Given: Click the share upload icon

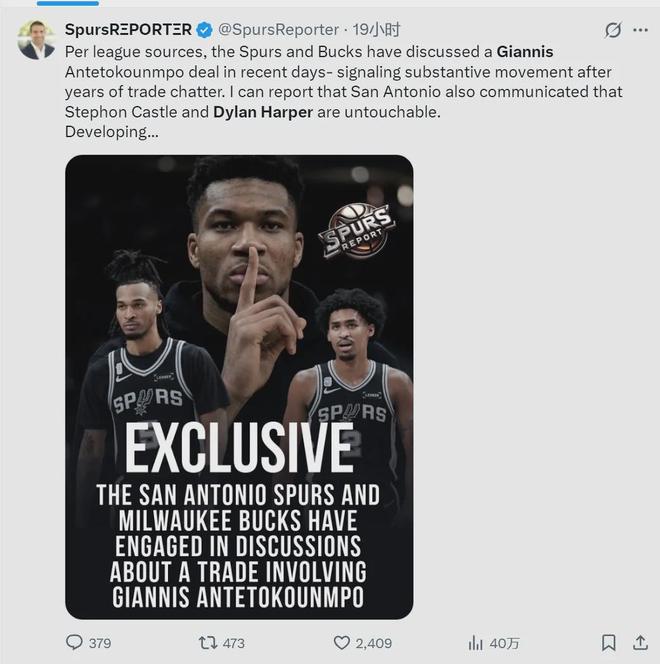Looking at the screenshot, I should pos(638,642).
